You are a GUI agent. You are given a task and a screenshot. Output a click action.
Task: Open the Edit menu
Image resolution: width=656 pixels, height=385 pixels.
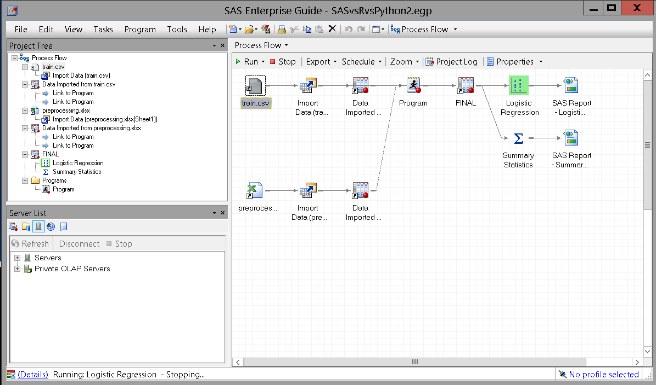[46, 29]
